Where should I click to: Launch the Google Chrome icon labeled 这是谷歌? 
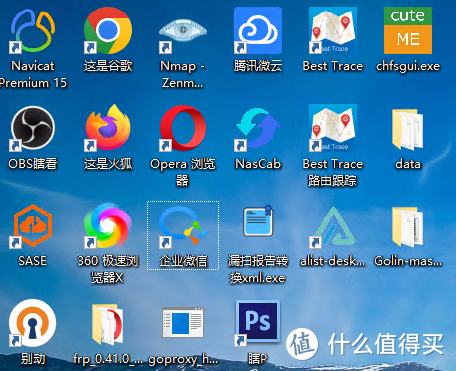point(108,31)
